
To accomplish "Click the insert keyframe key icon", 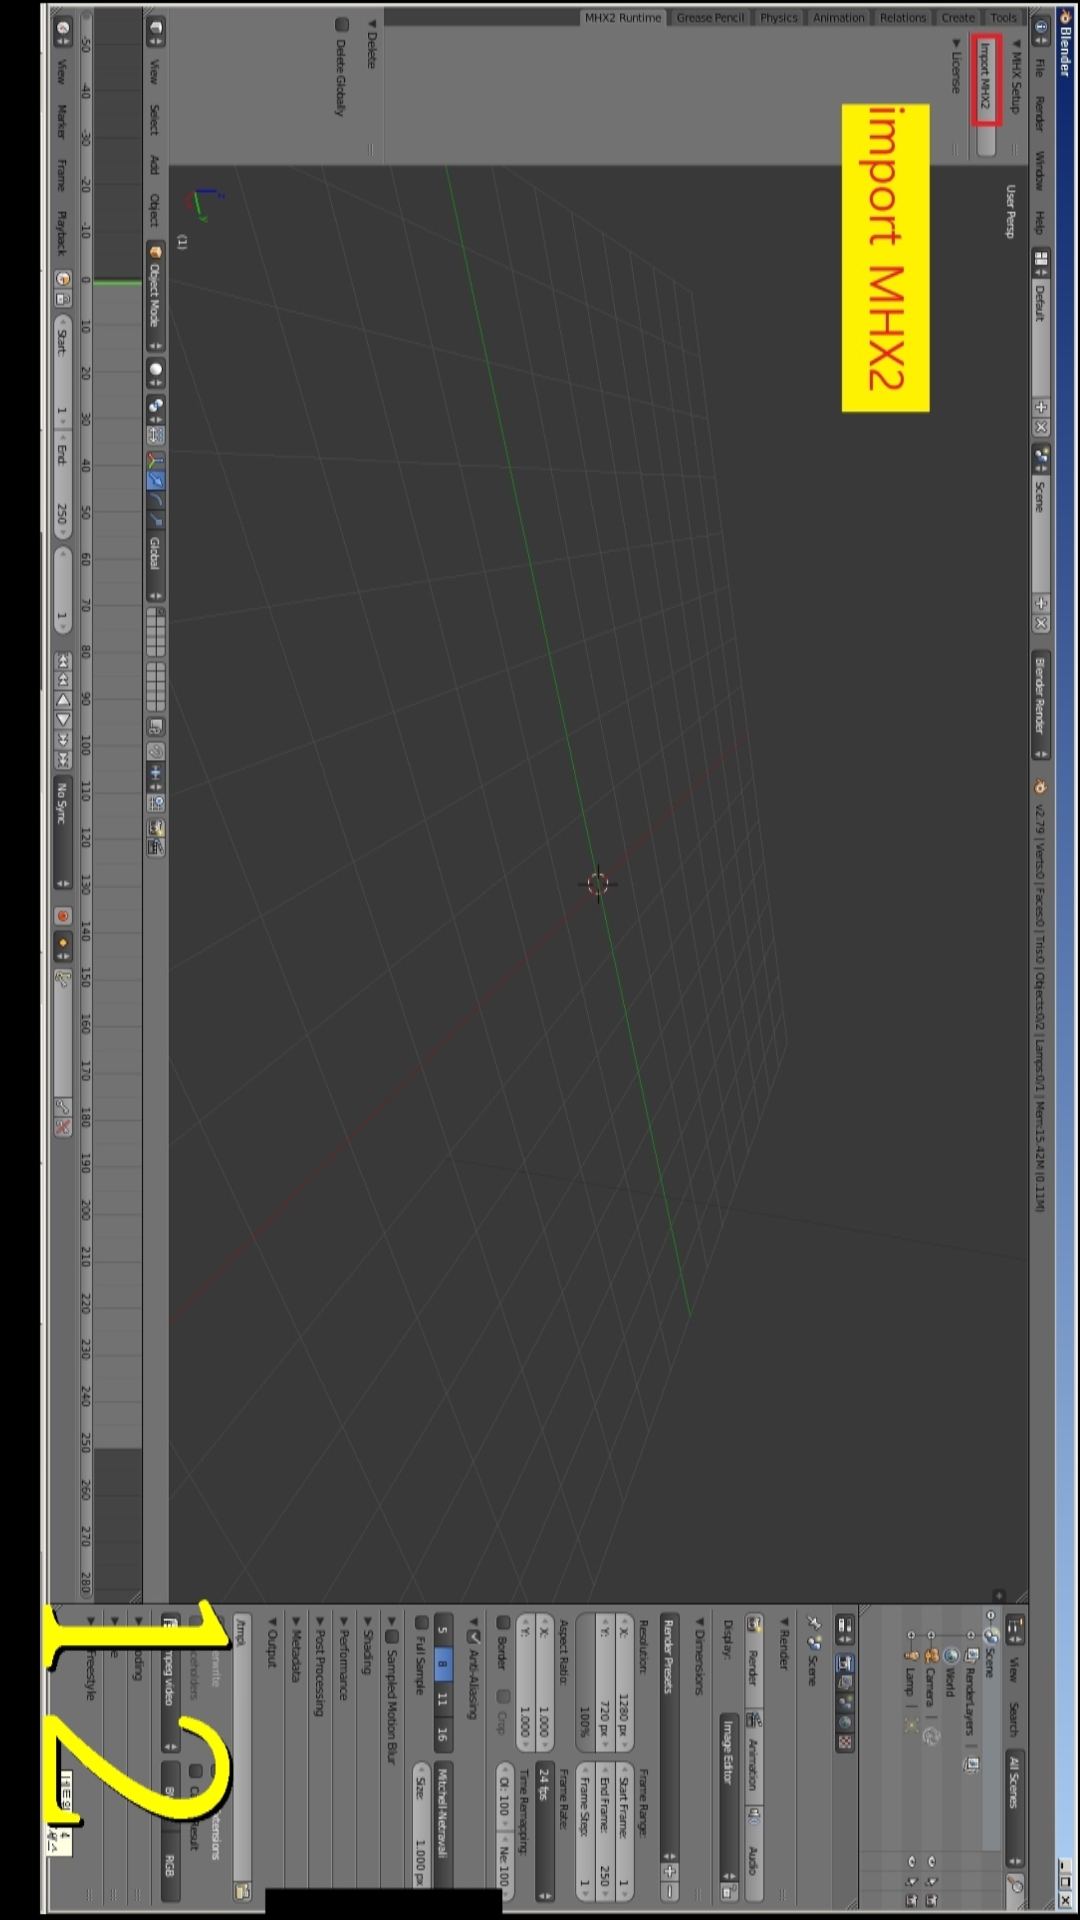I will 62,1106.
